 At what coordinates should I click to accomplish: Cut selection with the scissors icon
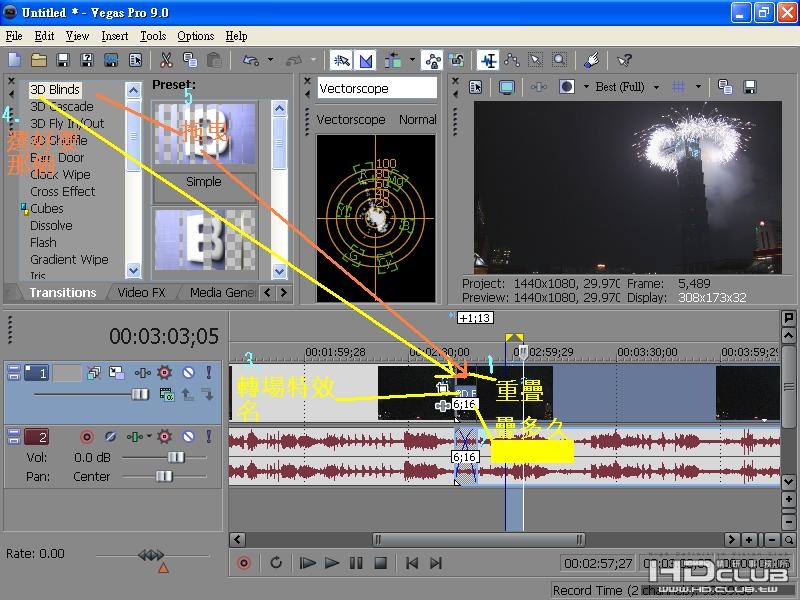coord(166,60)
